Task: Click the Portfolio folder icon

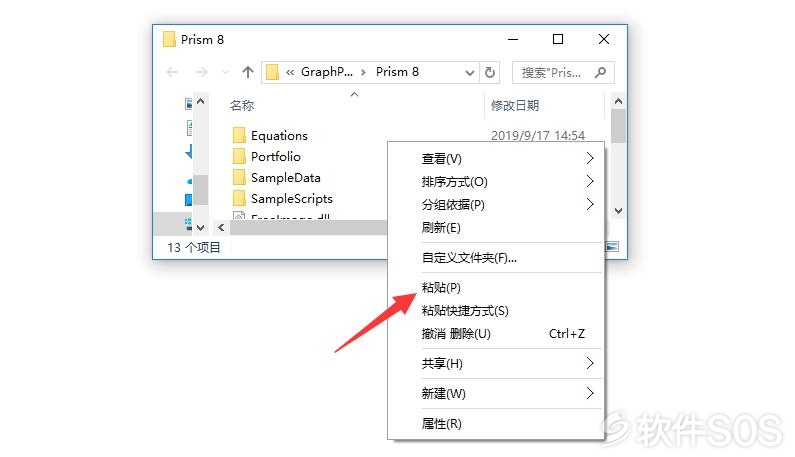Action: [239, 156]
